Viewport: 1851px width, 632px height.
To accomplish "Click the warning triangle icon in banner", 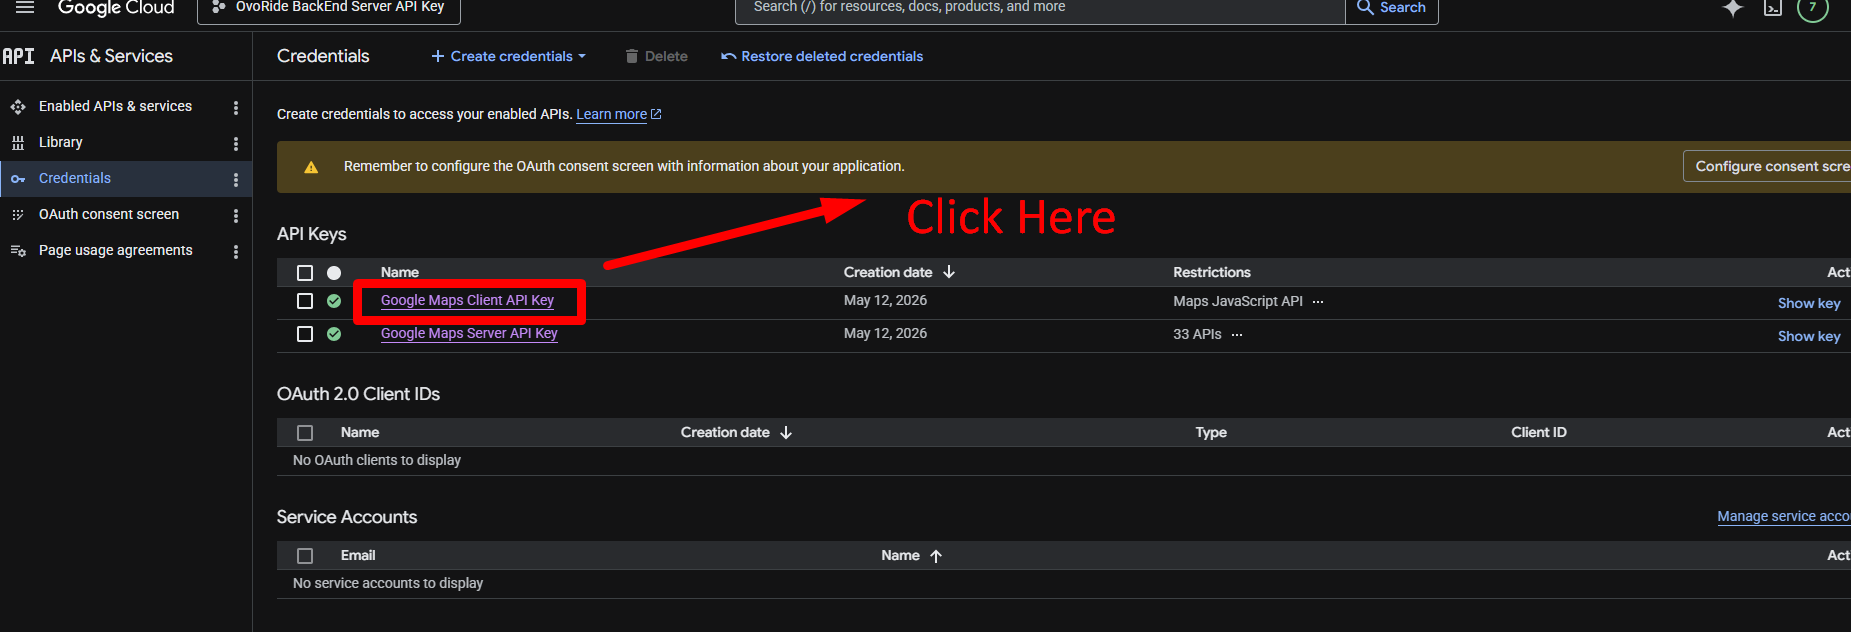I will coord(311,167).
